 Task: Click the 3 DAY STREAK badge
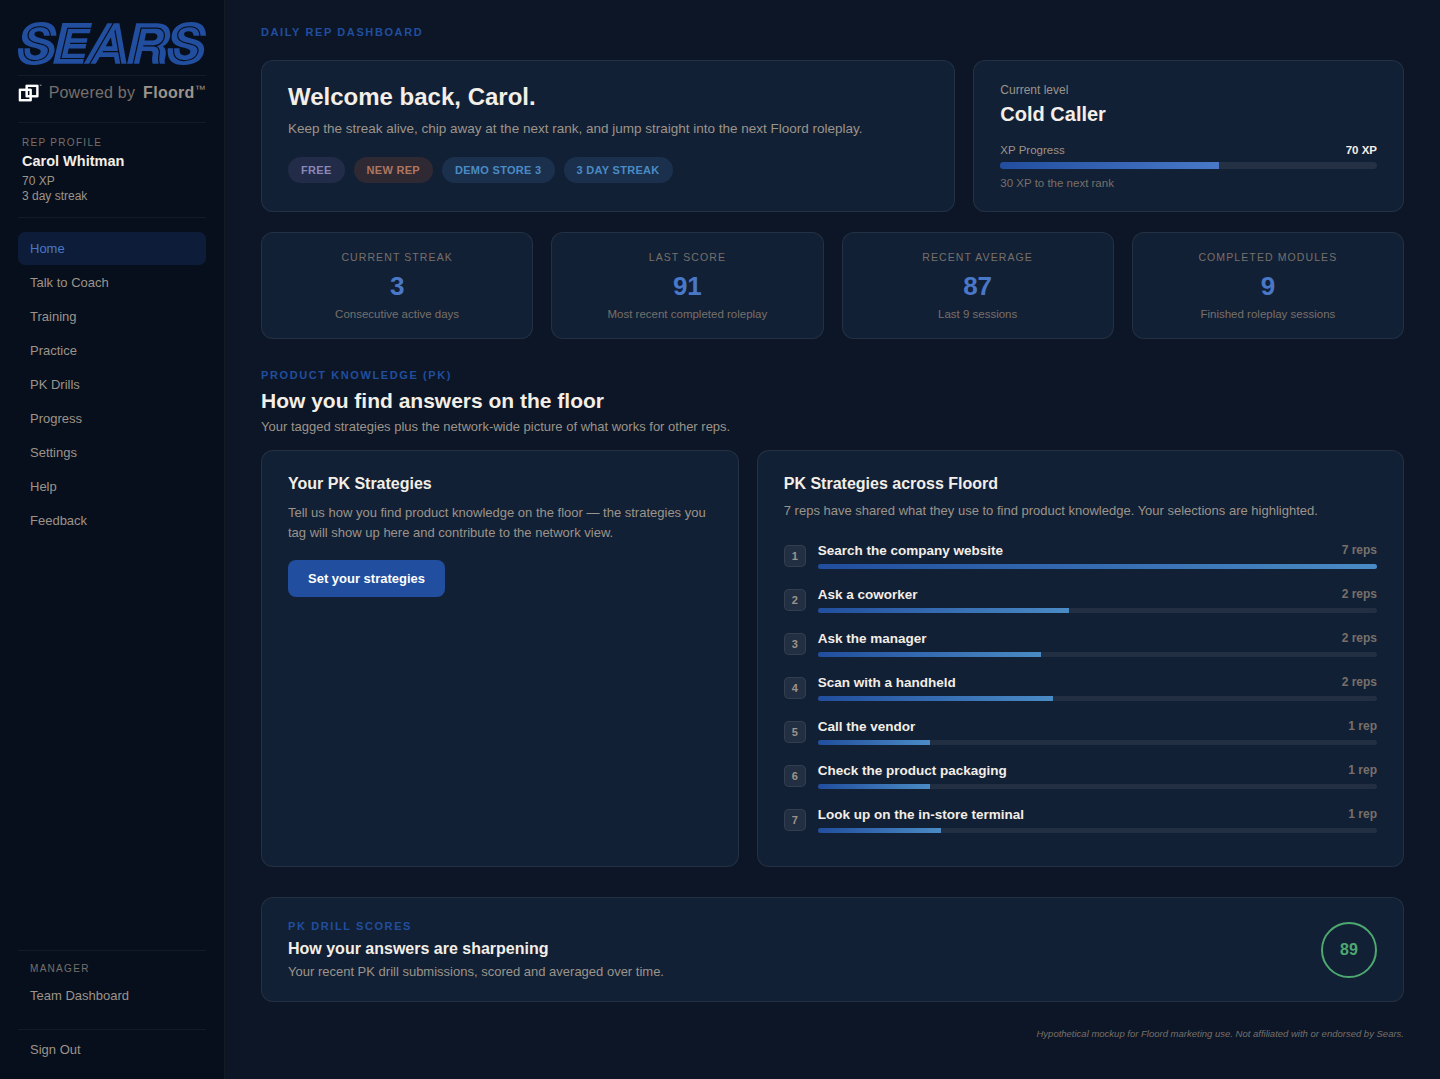(x=618, y=170)
